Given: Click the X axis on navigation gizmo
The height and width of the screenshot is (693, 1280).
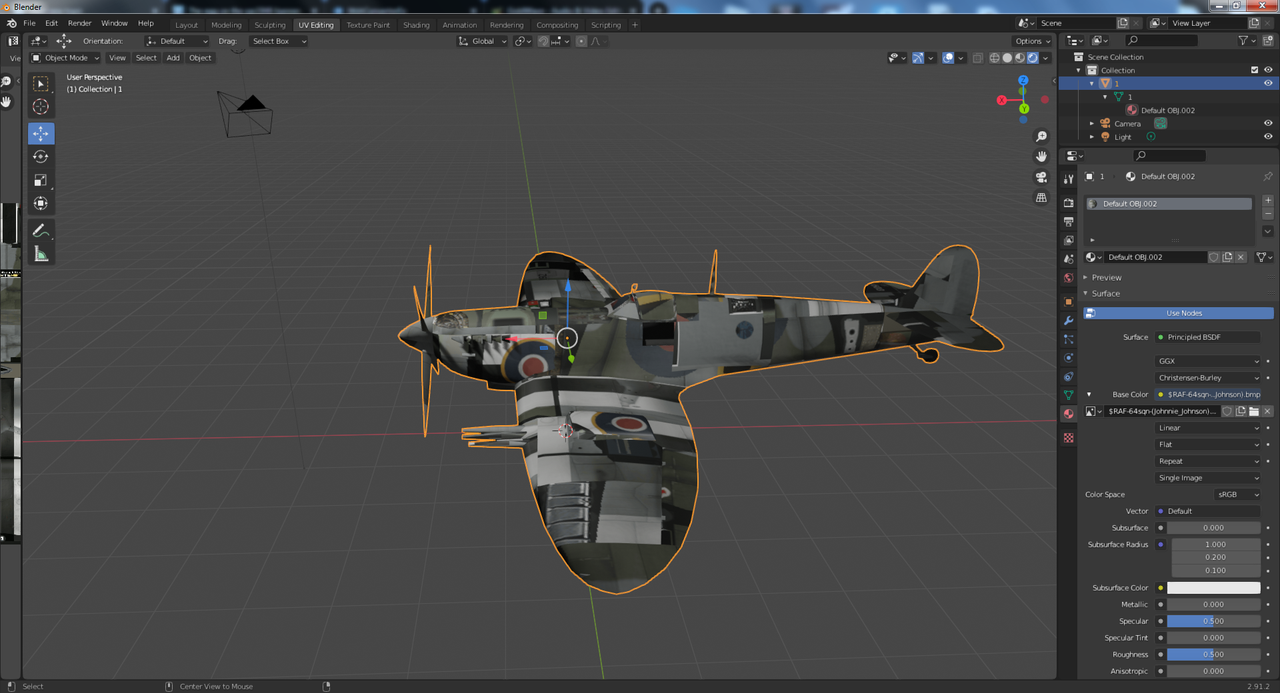Looking at the screenshot, I should (1002, 99).
